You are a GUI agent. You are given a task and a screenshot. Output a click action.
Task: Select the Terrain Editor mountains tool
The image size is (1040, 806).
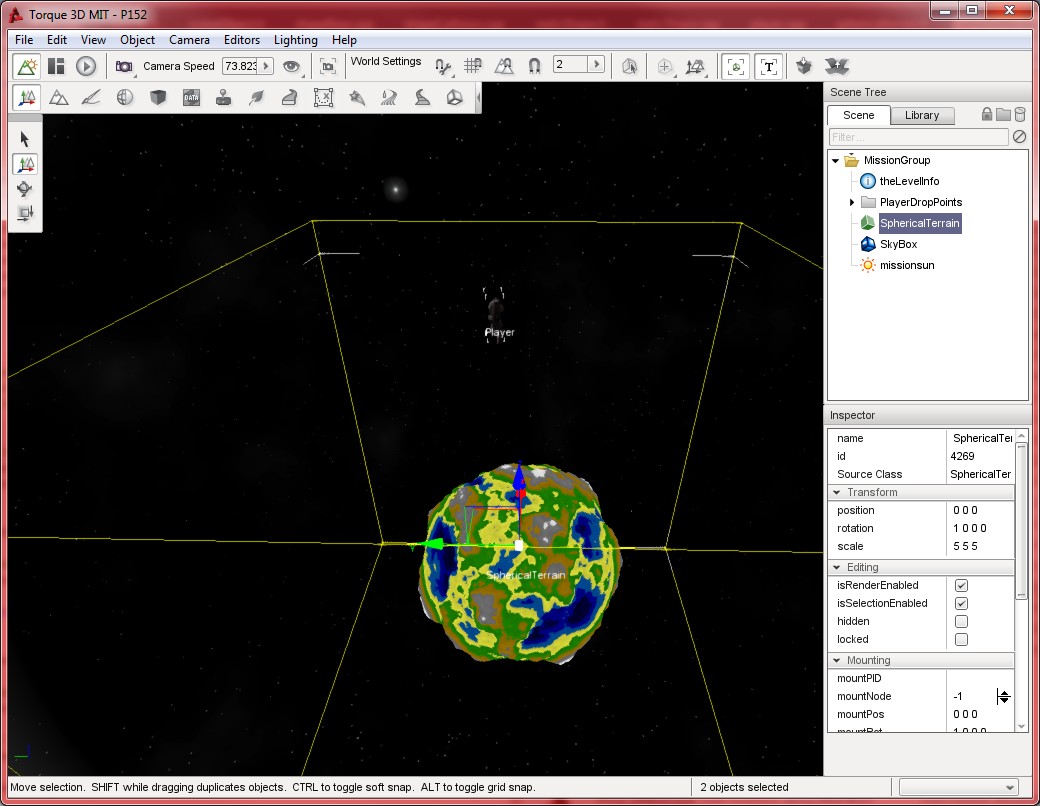coord(59,98)
